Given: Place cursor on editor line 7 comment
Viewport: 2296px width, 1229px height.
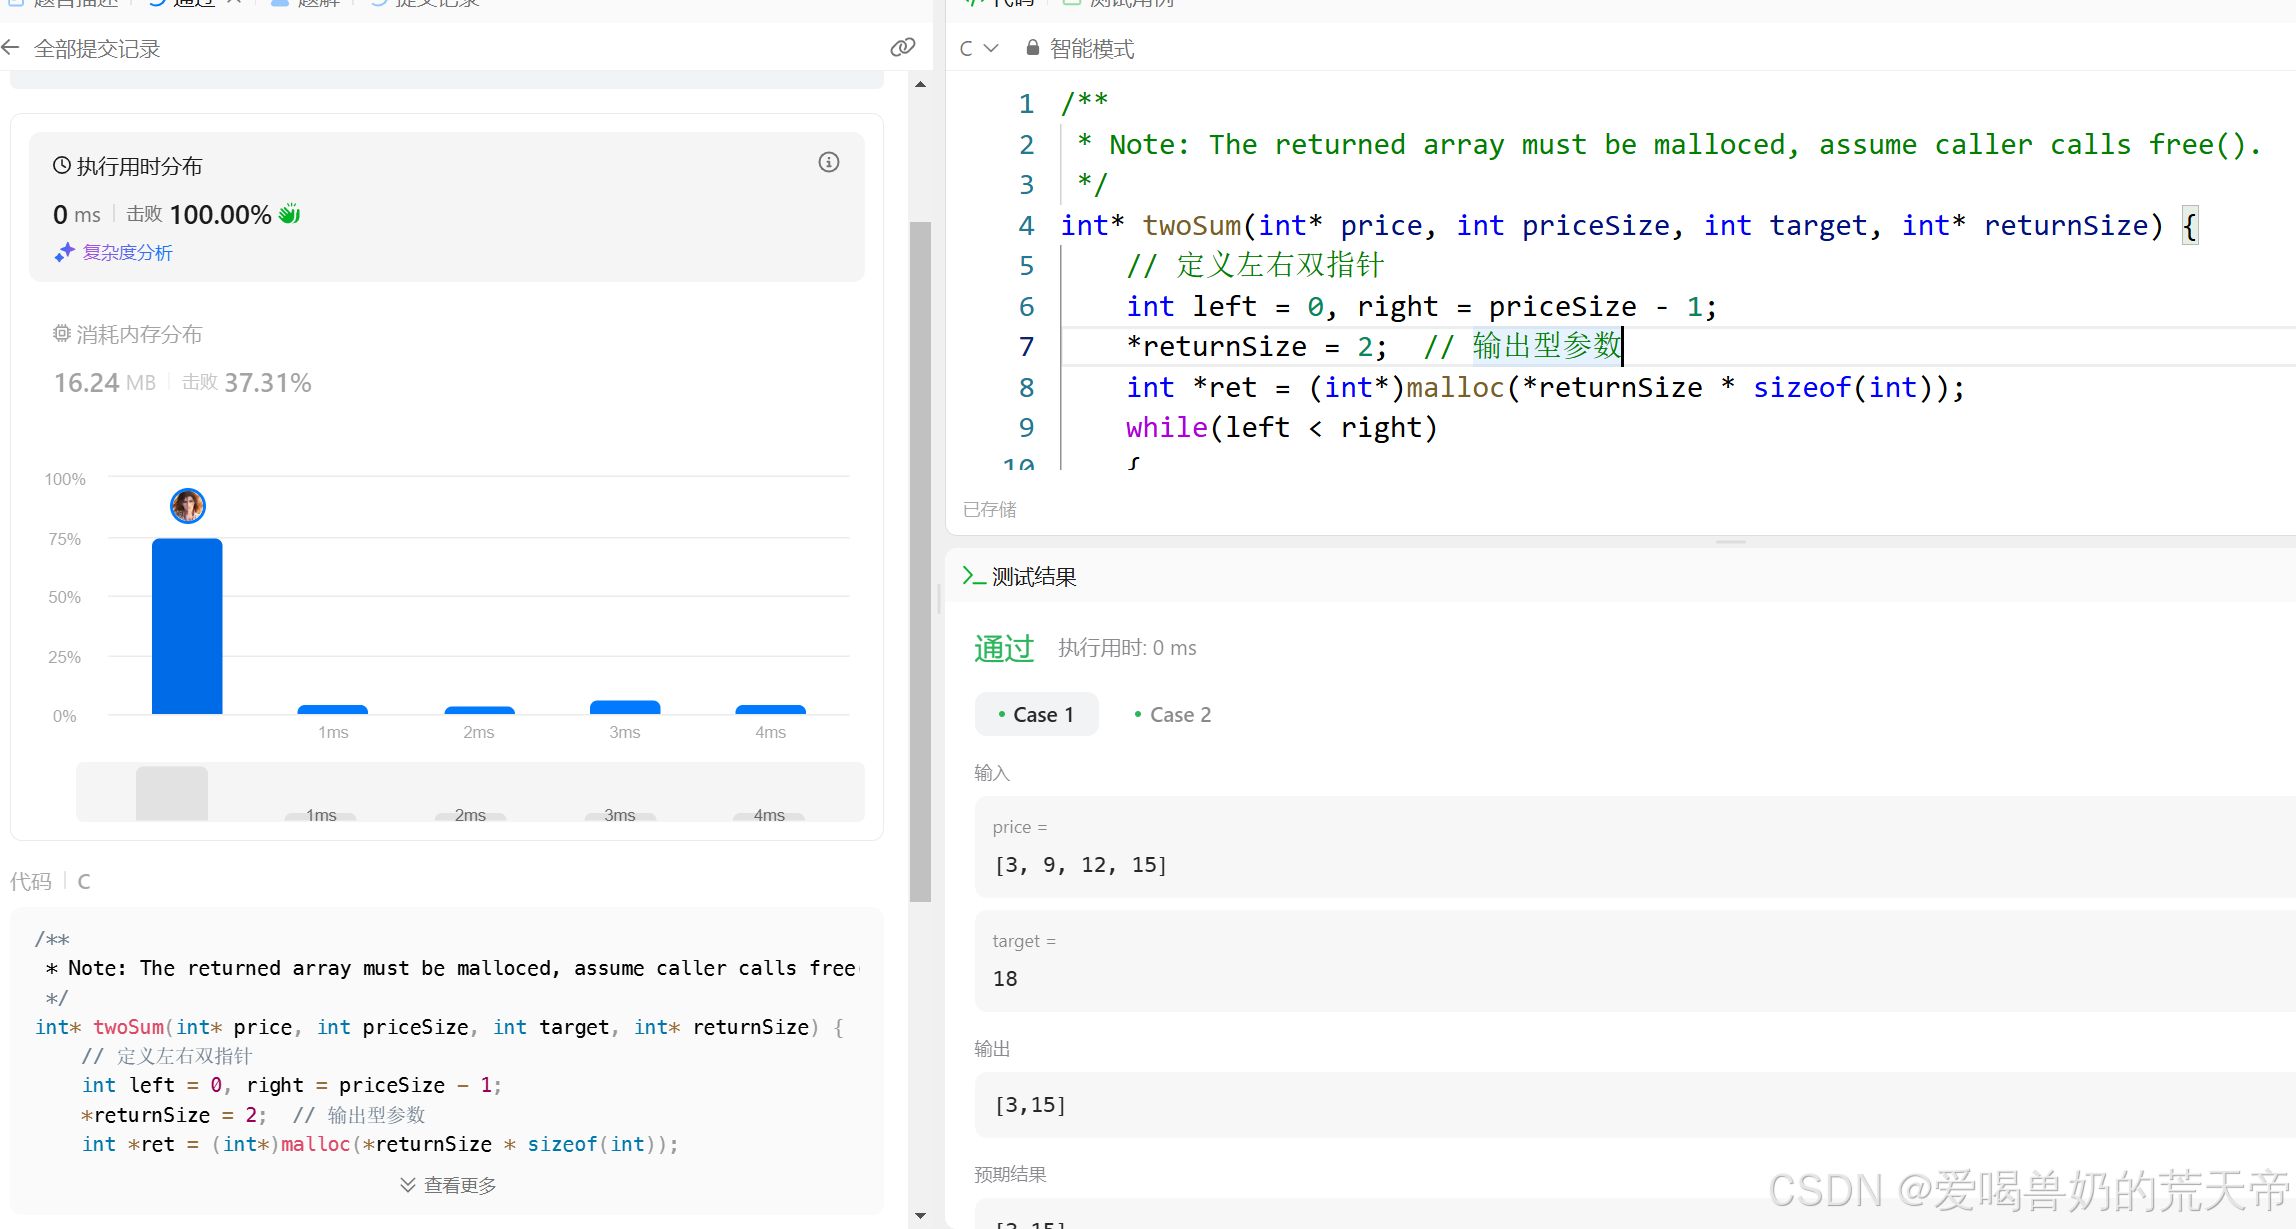Looking at the screenshot, I should [1523, 346].
